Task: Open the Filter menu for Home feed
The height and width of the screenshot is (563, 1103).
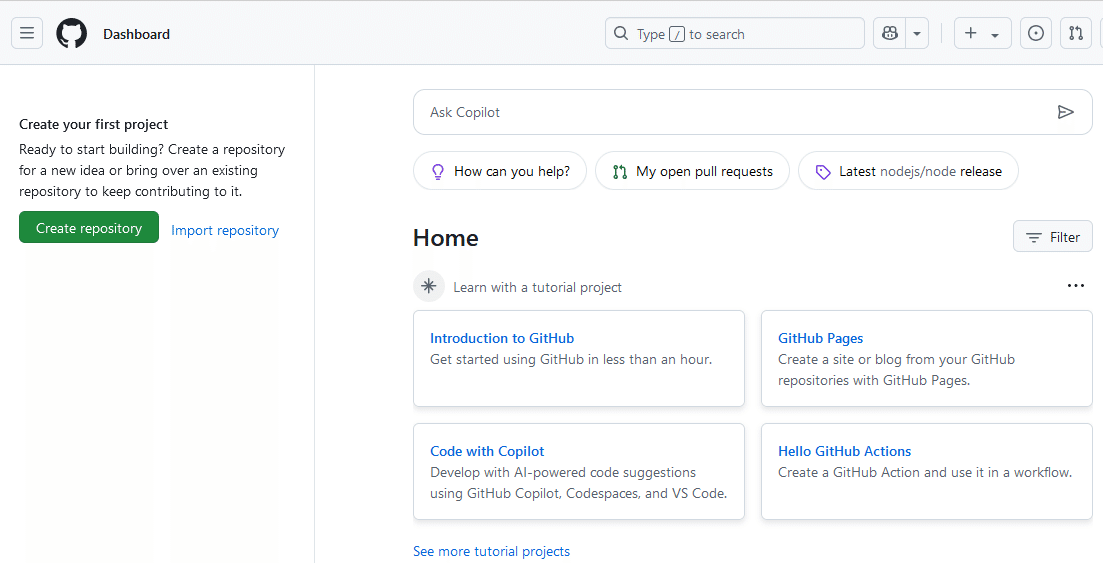Action: [1052, 237]
